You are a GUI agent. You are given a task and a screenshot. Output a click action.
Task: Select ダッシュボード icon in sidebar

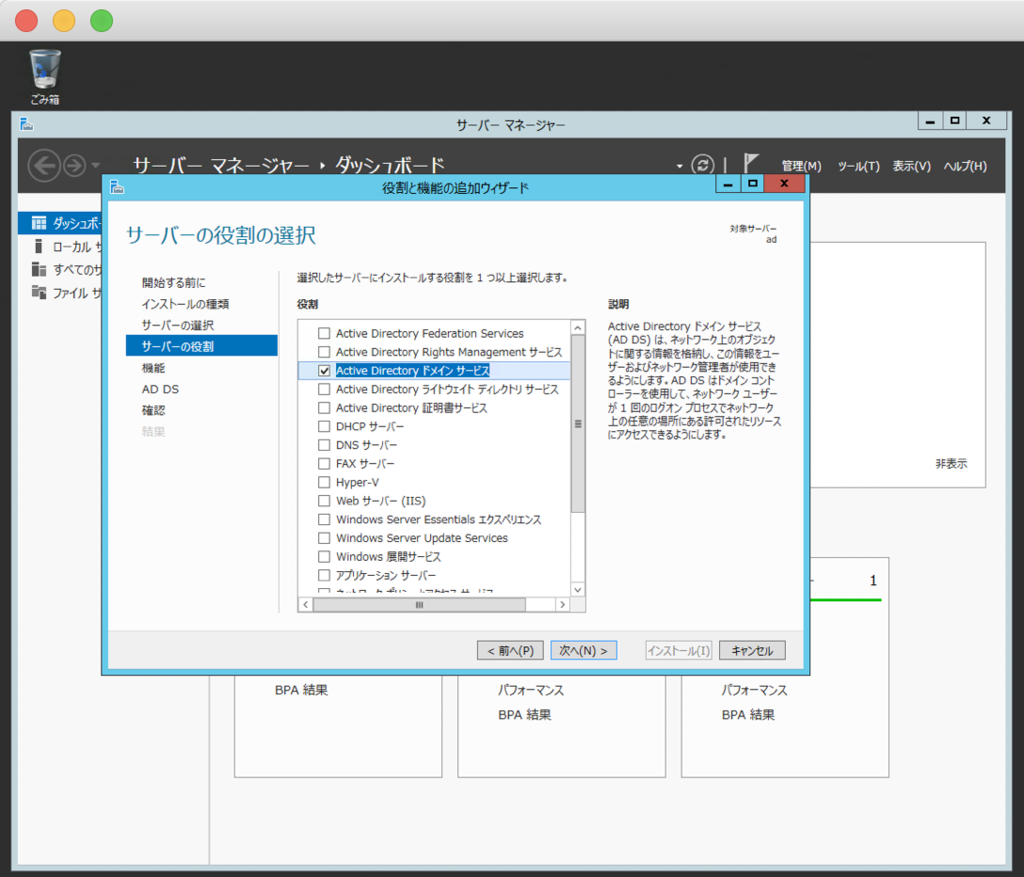click(39, 223)
